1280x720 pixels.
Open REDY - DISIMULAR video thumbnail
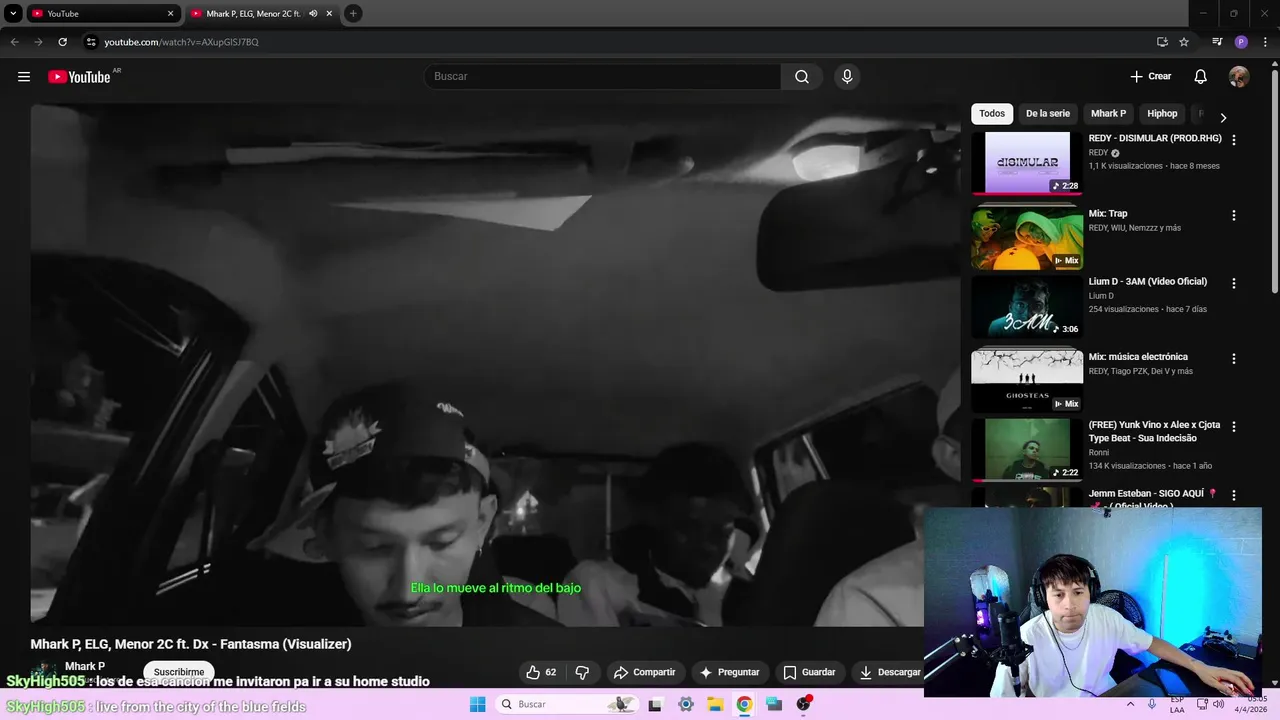coord(1027,162)
